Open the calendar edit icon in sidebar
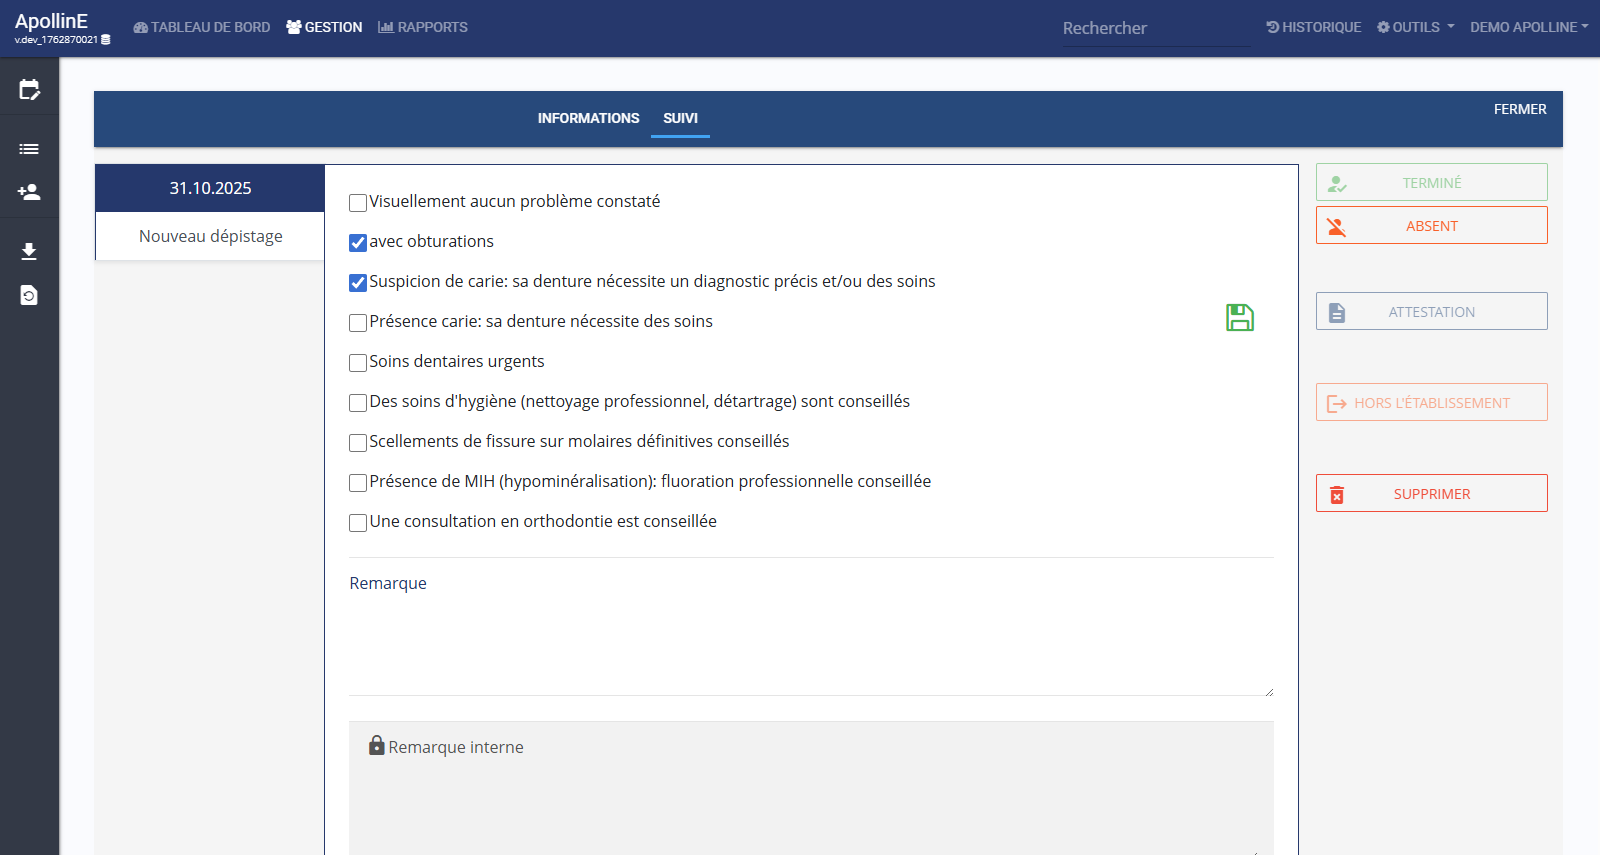This screenshot has width=1600, height=855. [29, 90]
